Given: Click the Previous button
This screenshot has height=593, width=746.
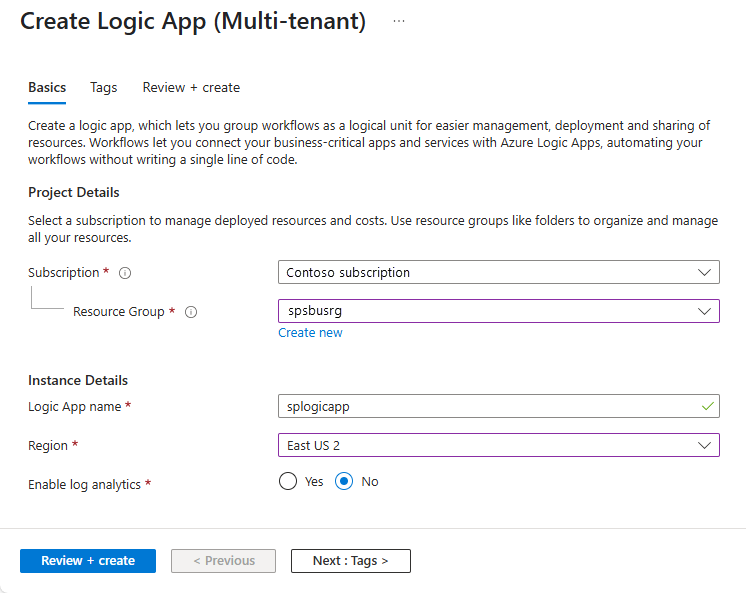Looking at the screenshot, I should 223,561.
